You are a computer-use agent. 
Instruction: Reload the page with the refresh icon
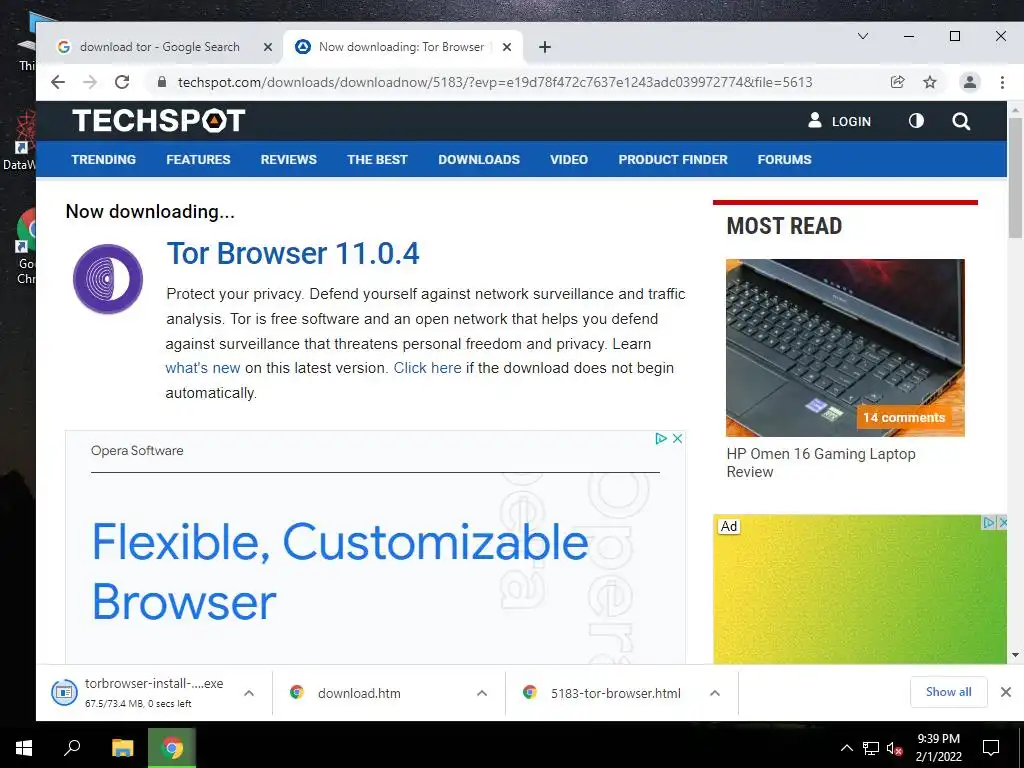(x=122, y=82)
